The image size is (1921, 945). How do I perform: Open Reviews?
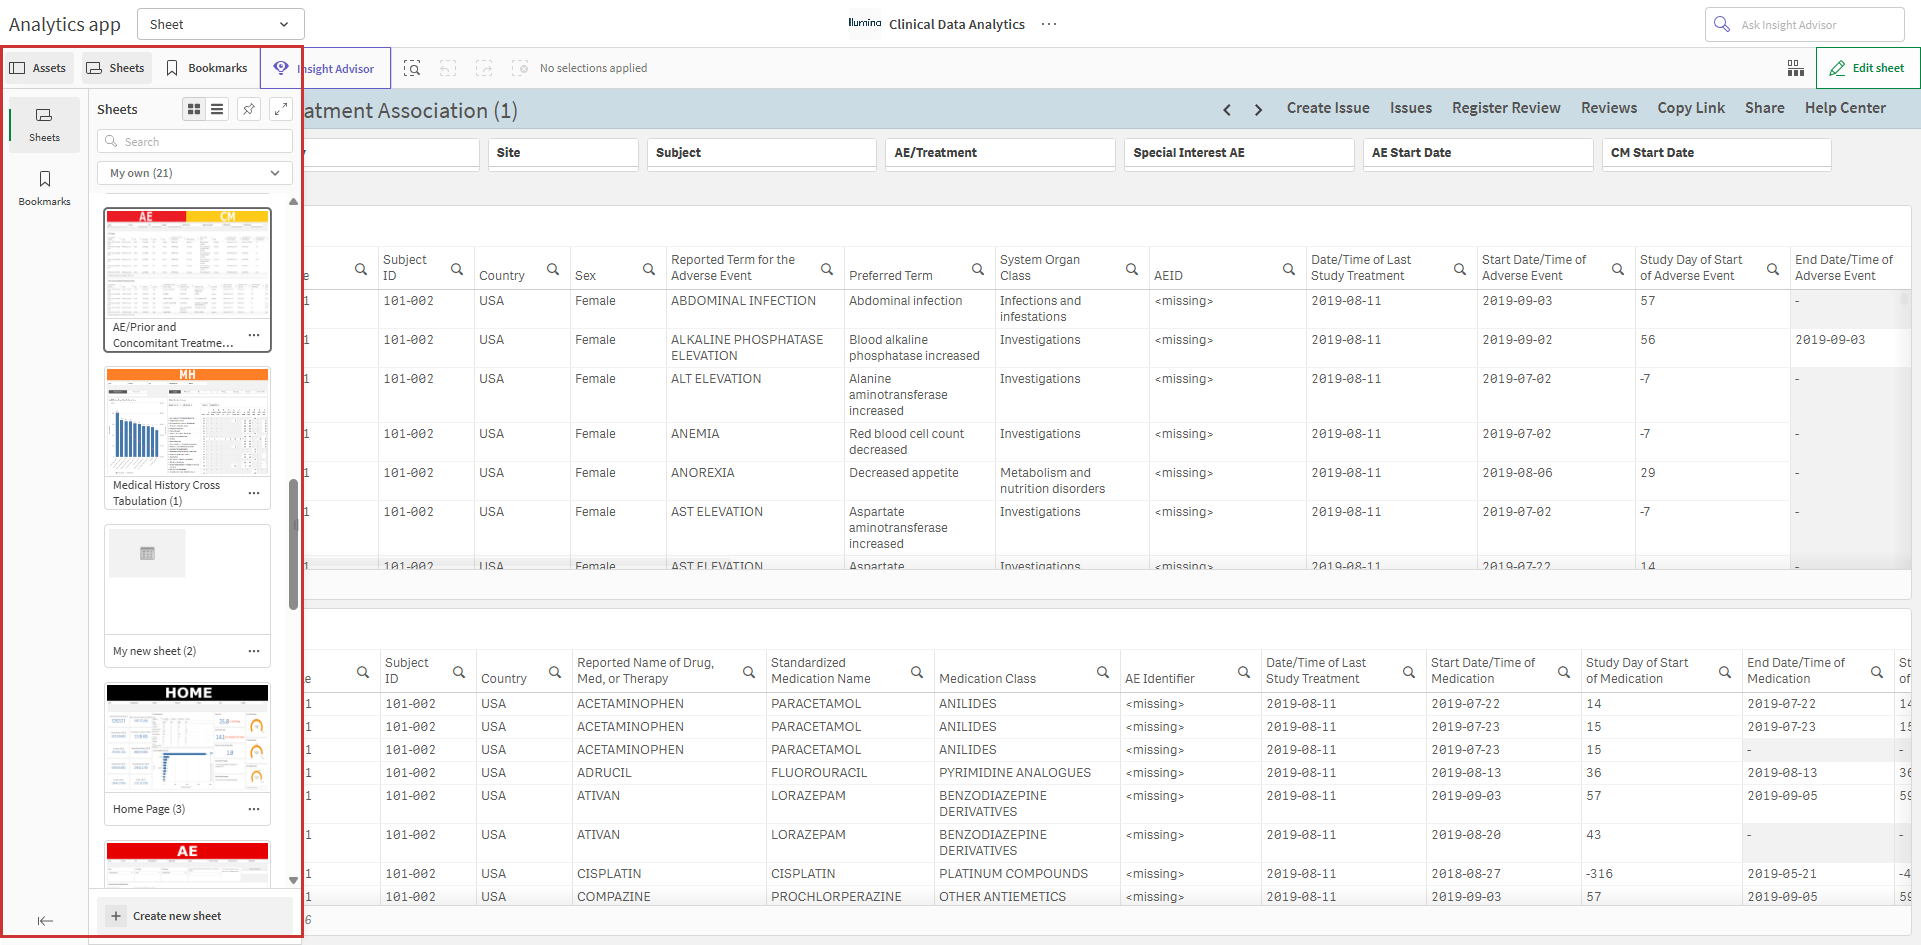[x=1609, y=108]
